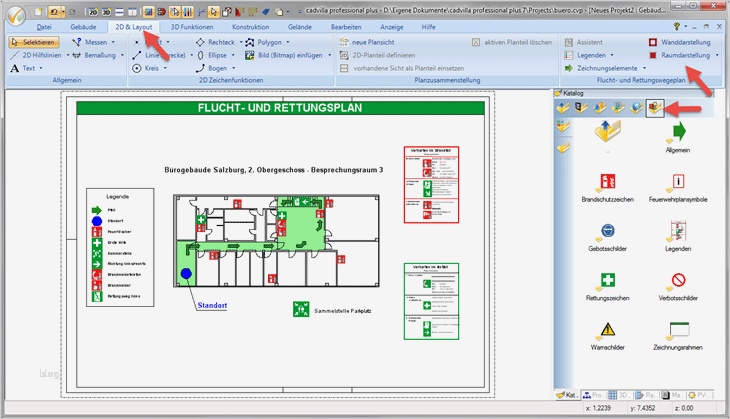Open the Allgemein catalog folder
This screenshot has height=419, width=730.
pyautogui.click(x=677, y=134)
